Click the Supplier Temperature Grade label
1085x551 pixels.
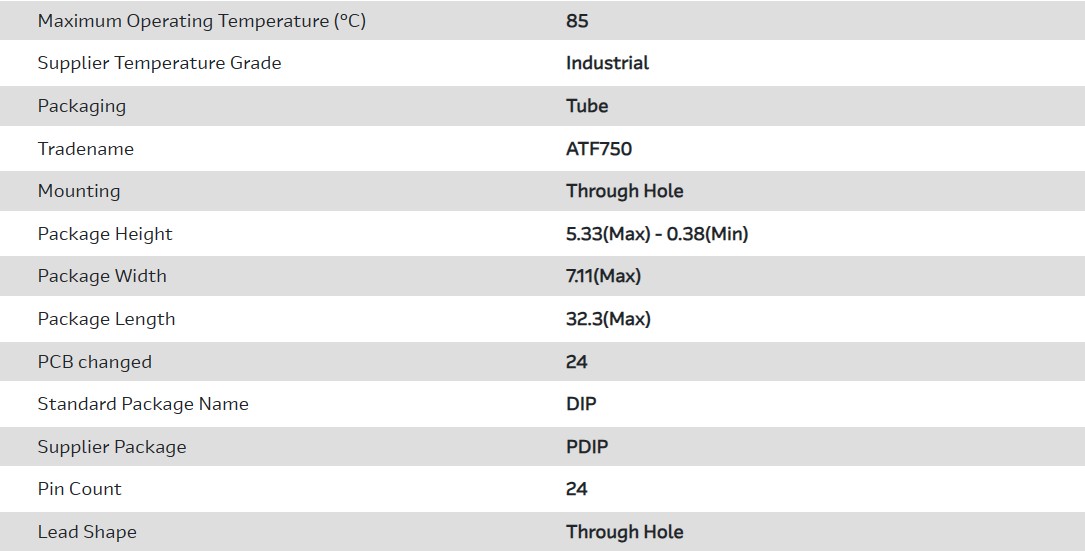(x=159, y=63)
